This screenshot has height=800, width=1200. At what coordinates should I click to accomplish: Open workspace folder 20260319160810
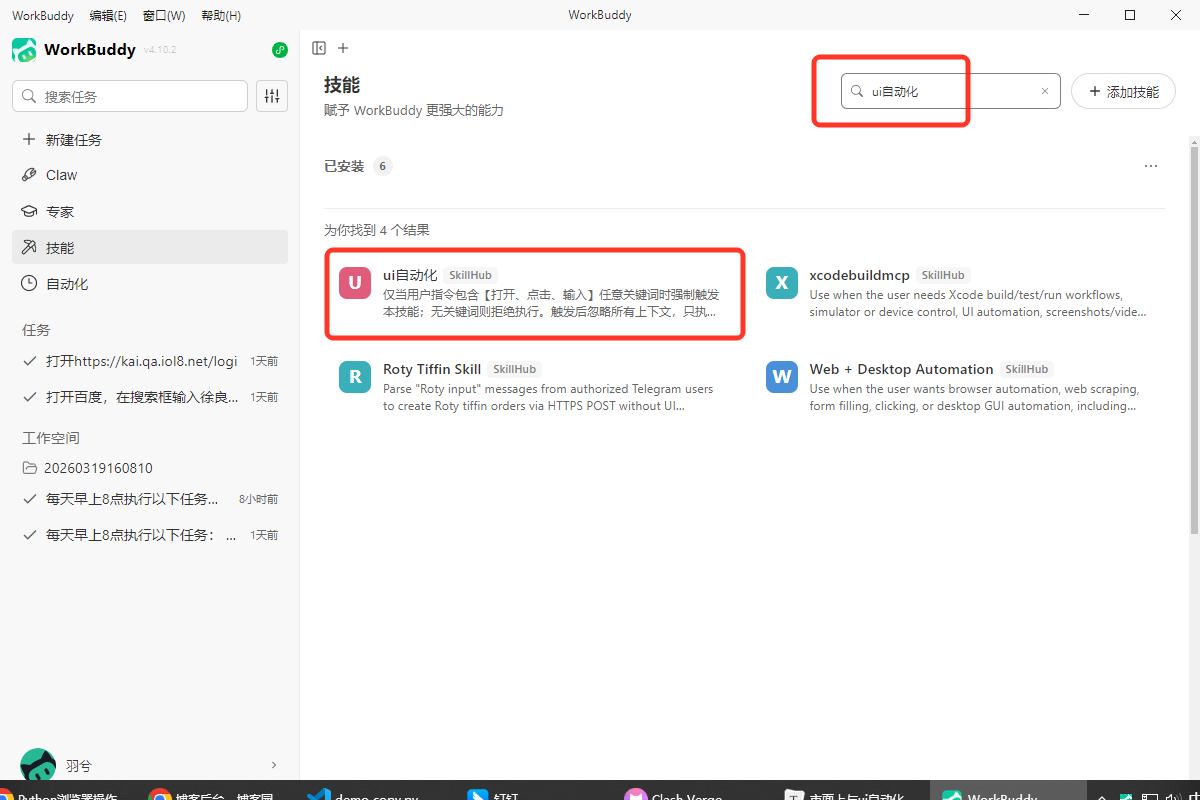pyautogui.click(x=150, y=468)
